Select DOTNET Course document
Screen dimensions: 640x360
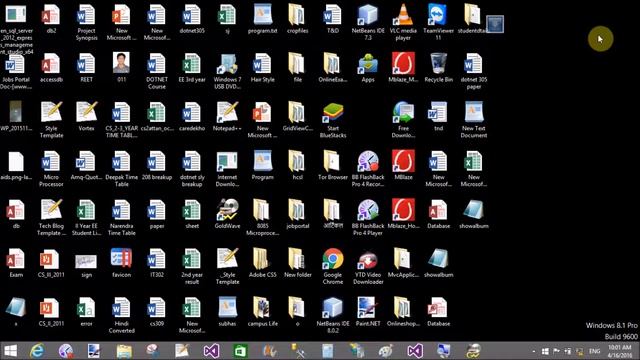click(x=157, y=71)
